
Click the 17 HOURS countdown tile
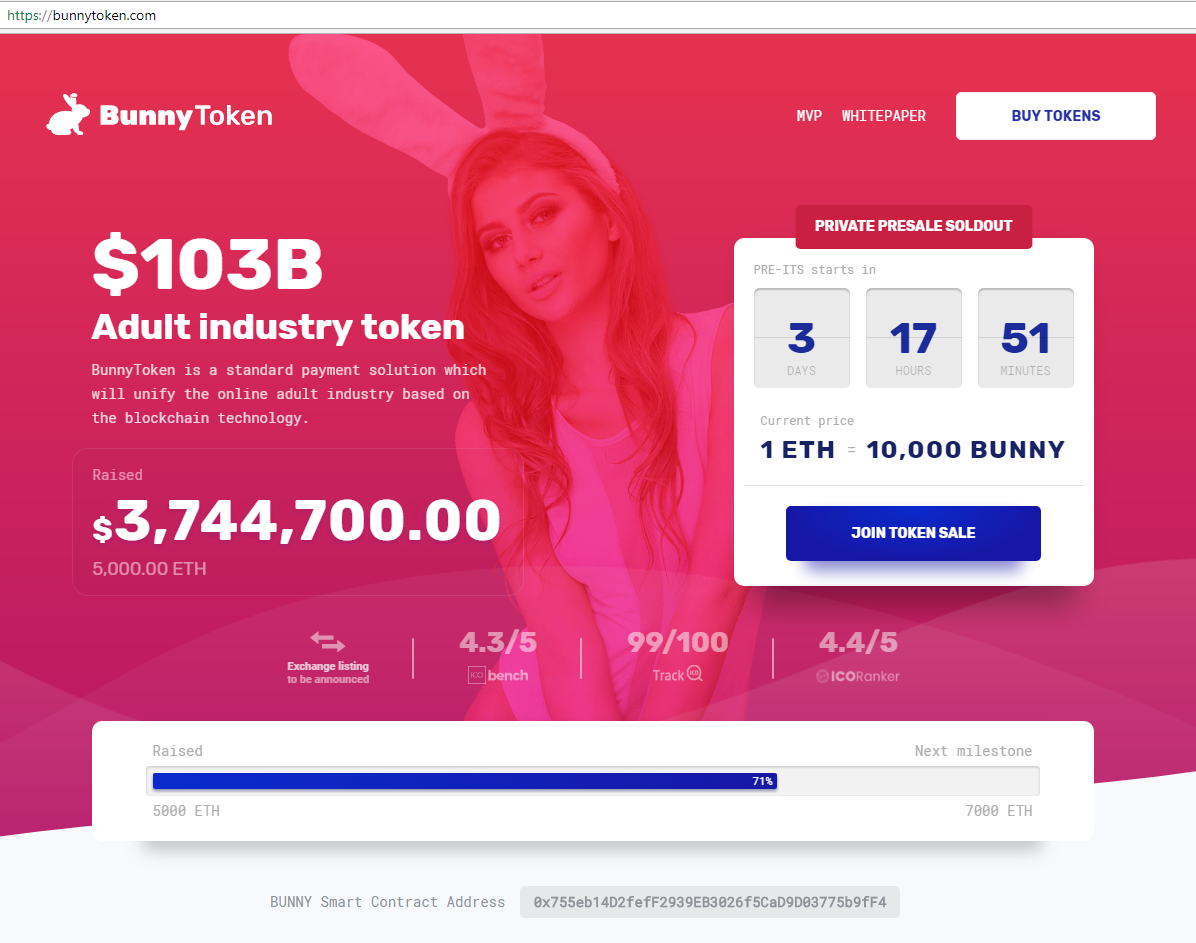point(914,338)
